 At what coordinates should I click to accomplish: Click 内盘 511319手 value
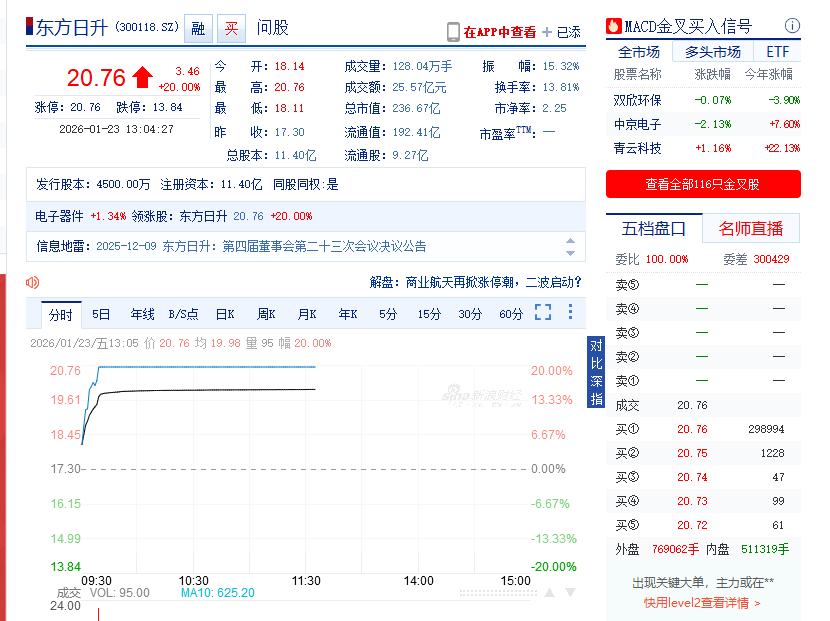coord(765,550)
